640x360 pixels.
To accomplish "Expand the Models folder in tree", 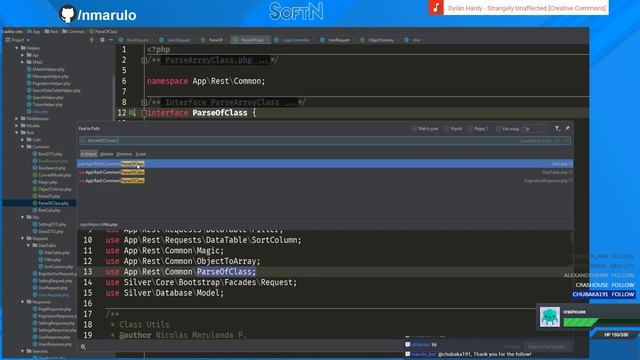I will [17, 126].
